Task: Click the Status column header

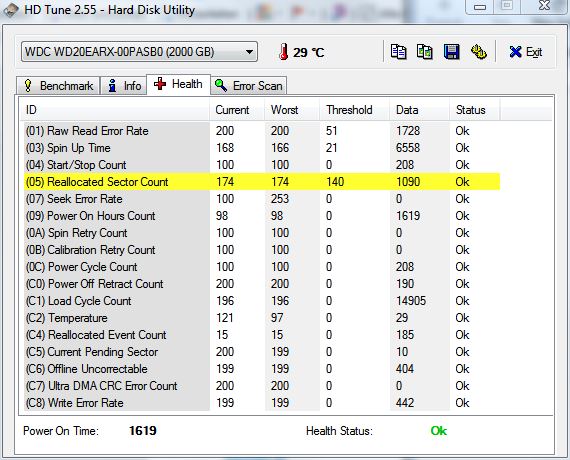Action: [475, 110]
